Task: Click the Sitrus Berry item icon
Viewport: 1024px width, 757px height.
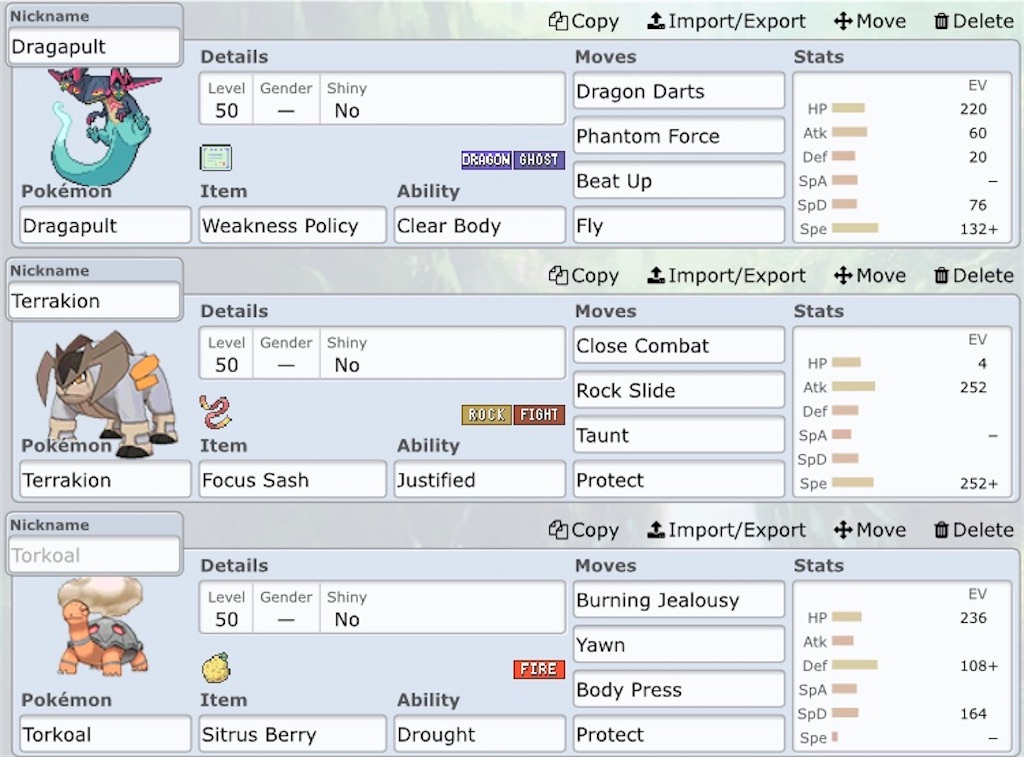Action: pos(216,667)
